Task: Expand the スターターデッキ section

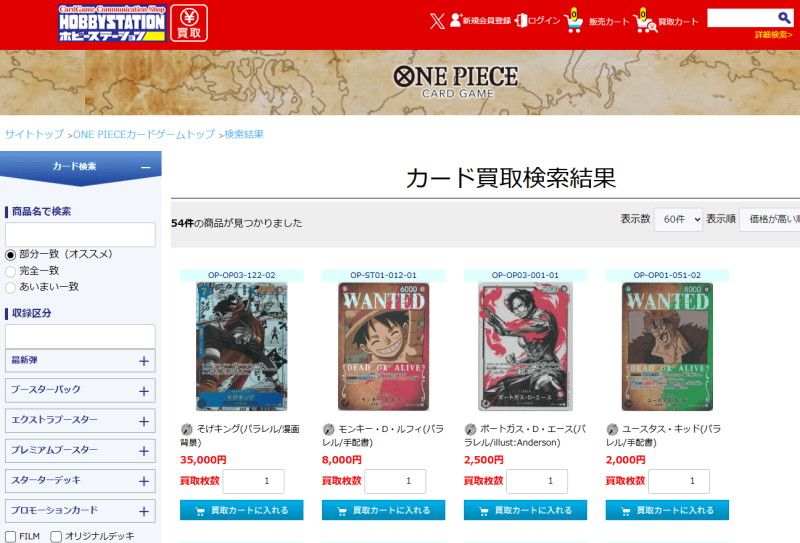Action: pos(80,481)
